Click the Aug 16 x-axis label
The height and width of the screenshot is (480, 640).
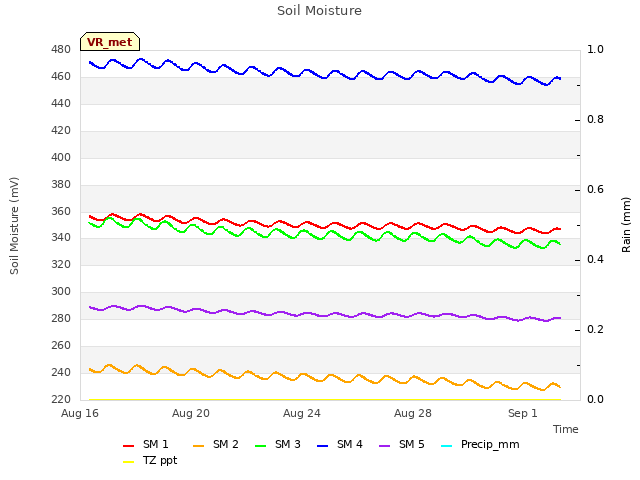80,413
